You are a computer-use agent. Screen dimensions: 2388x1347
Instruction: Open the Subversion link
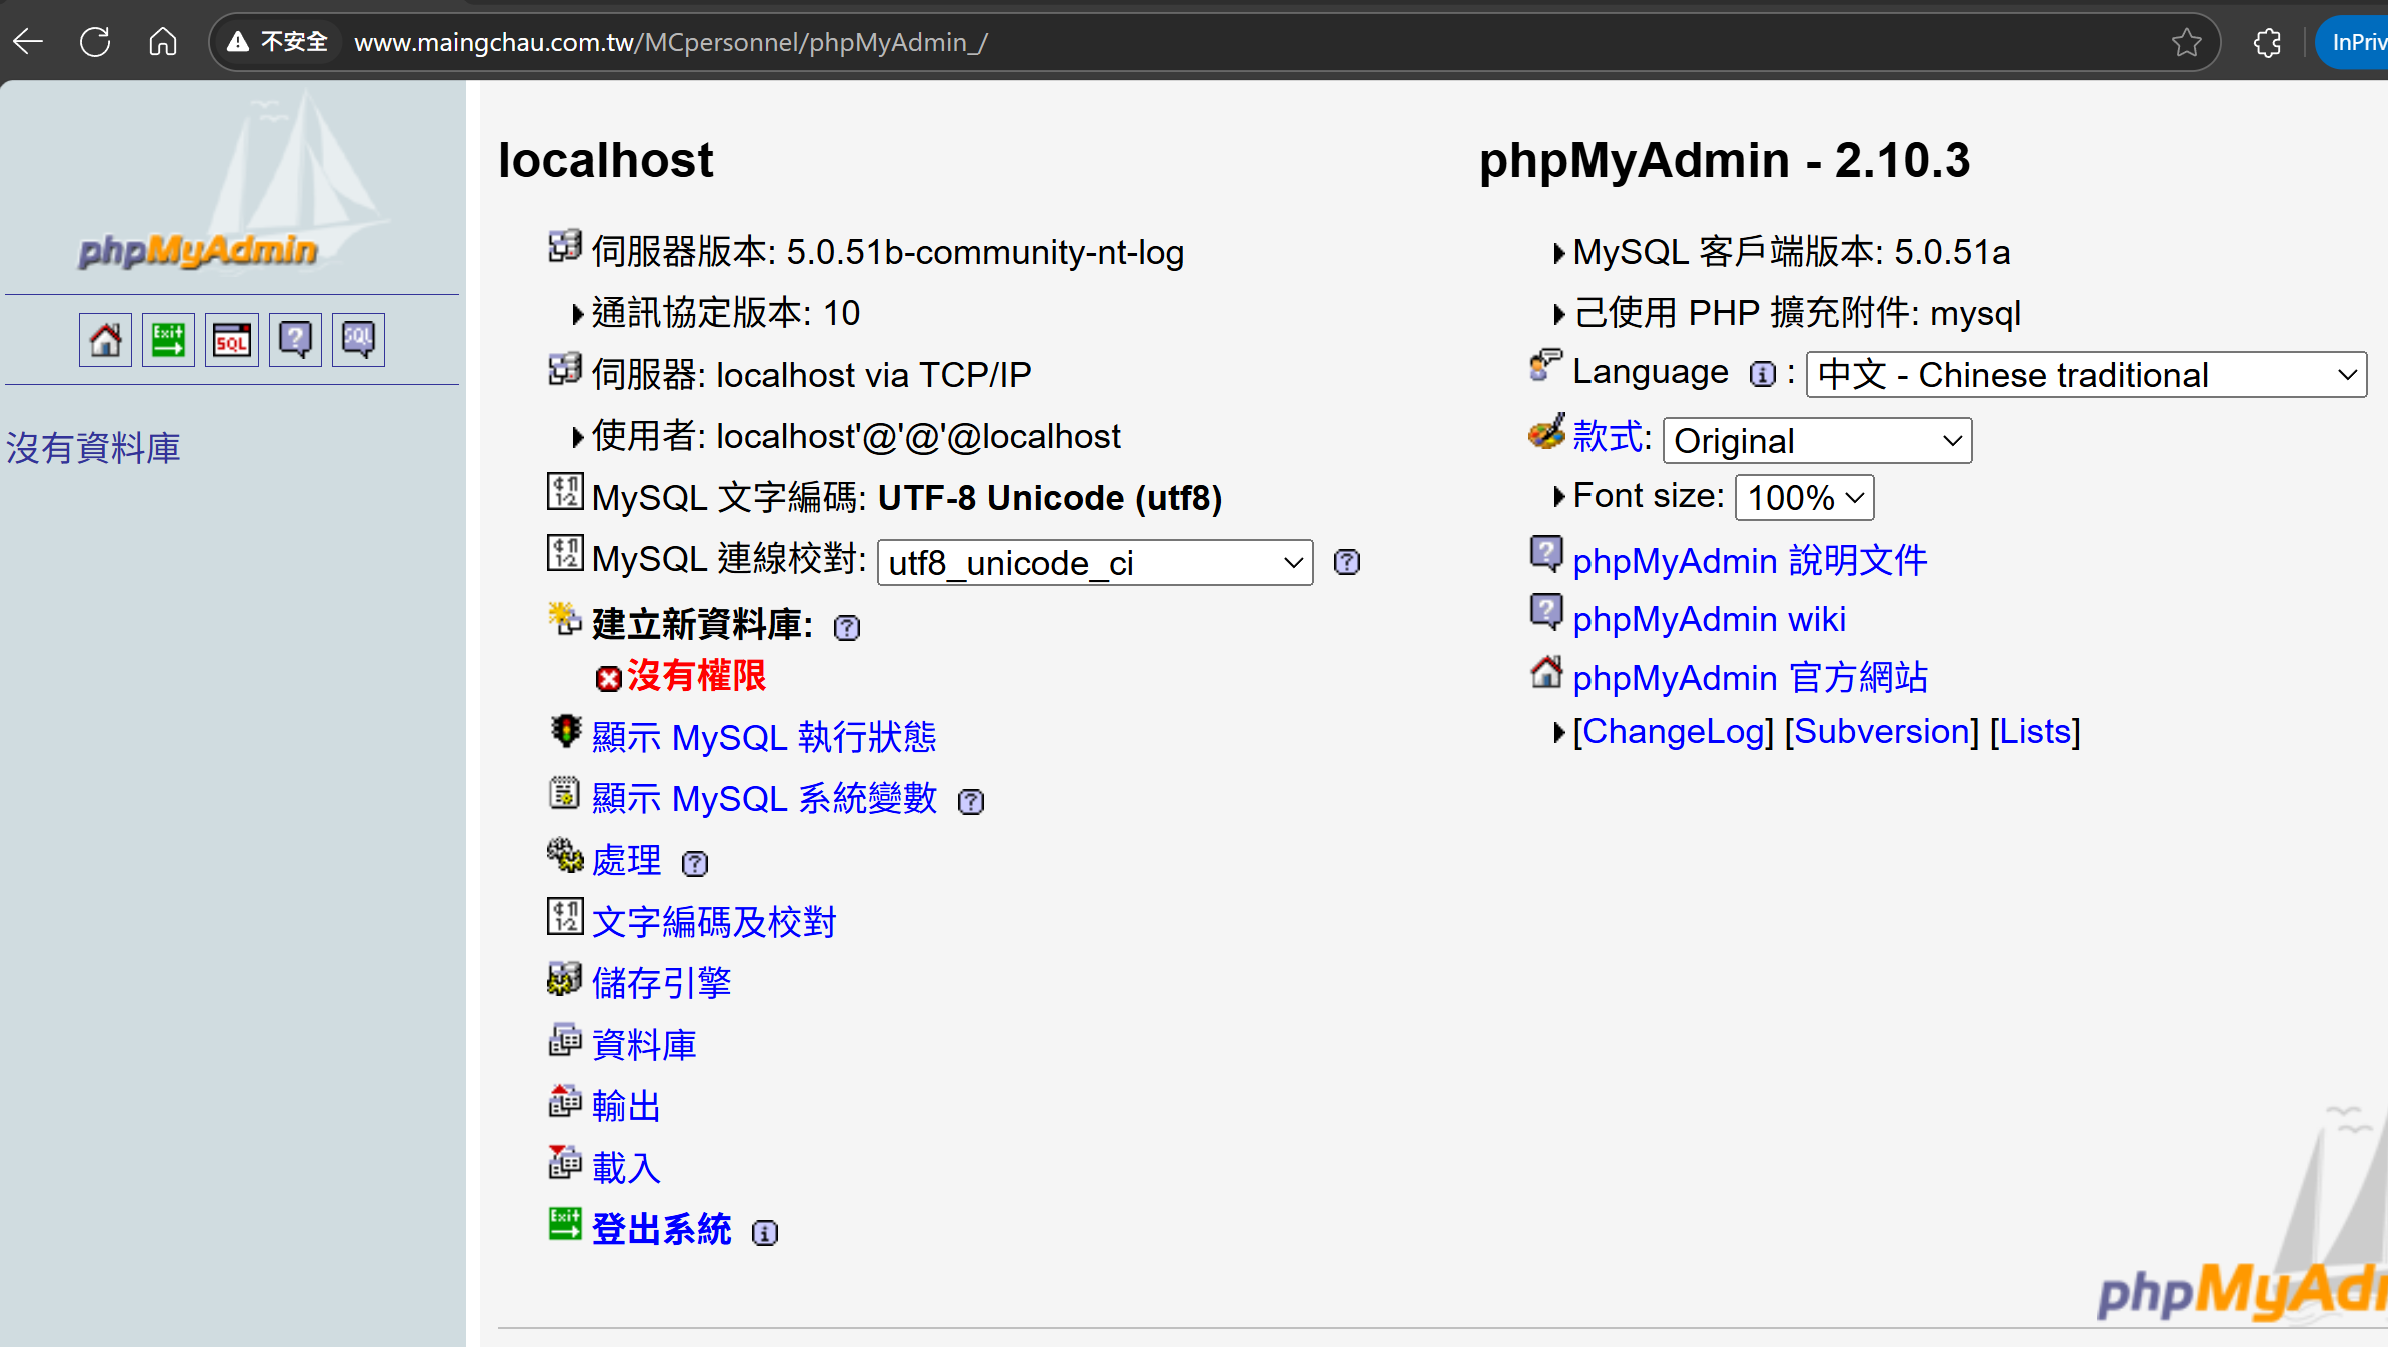1882,732
